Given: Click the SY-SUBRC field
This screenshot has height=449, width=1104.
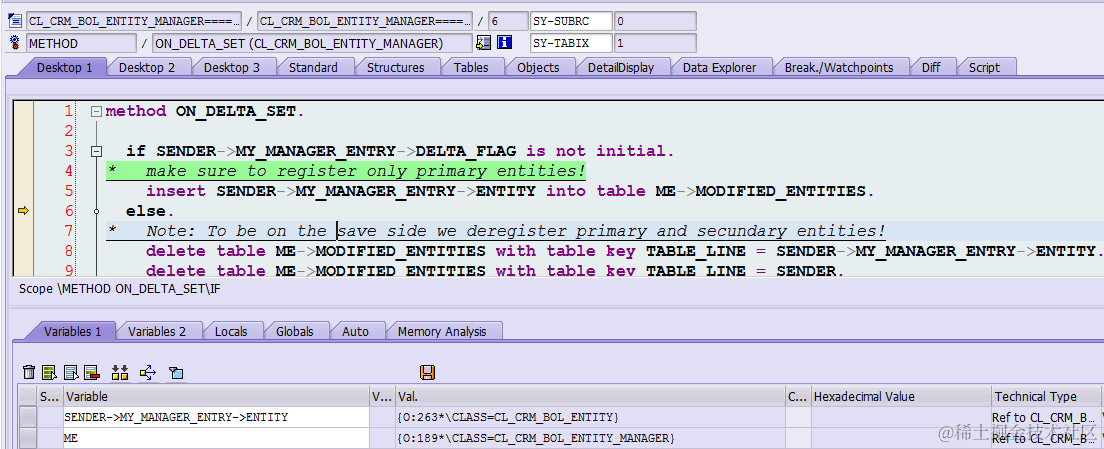Looking at the screenshot, I should point(570,21).
